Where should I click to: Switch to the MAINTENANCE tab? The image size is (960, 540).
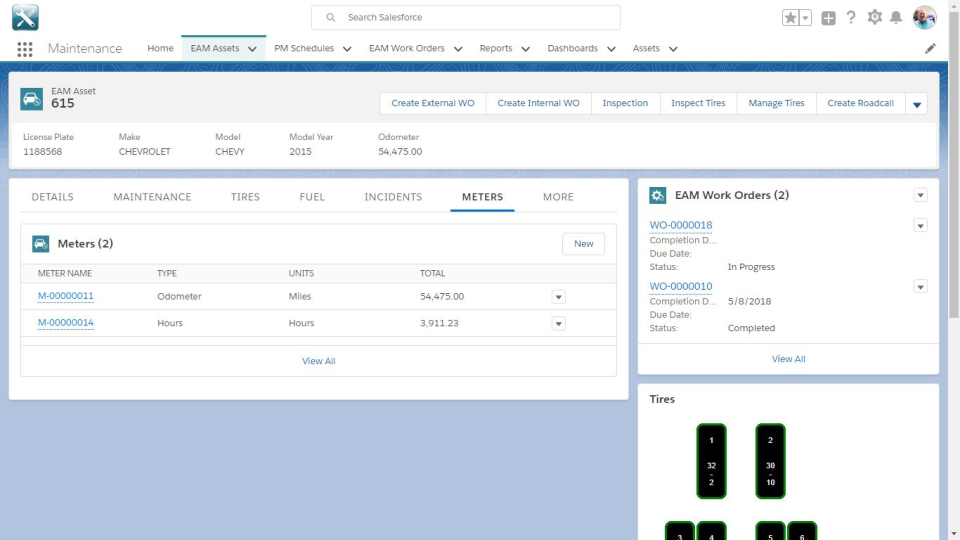[x=152, y=197]
